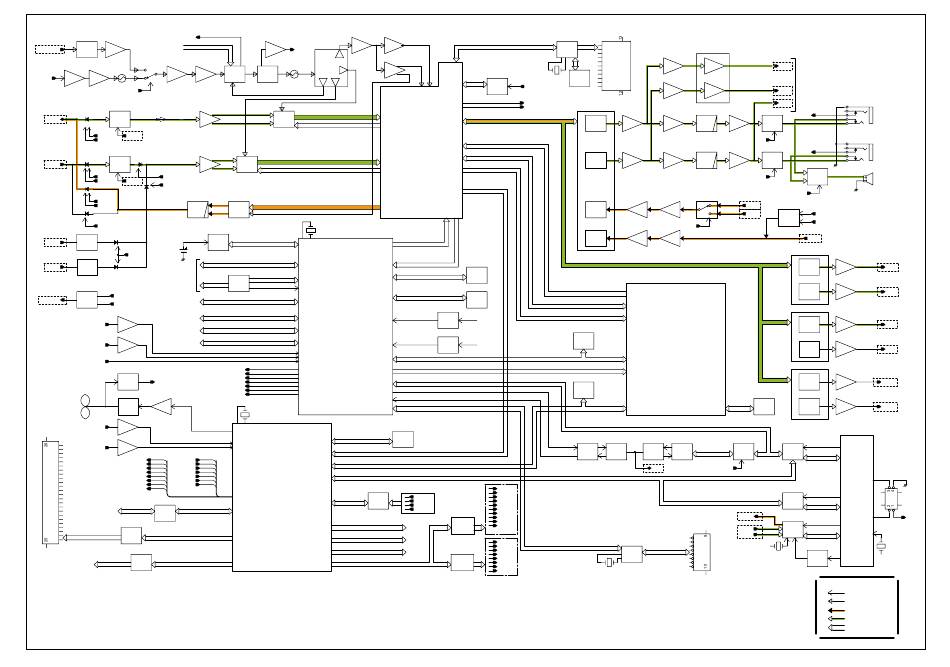Select the orange arrow in the legend box

coord(836,610)
